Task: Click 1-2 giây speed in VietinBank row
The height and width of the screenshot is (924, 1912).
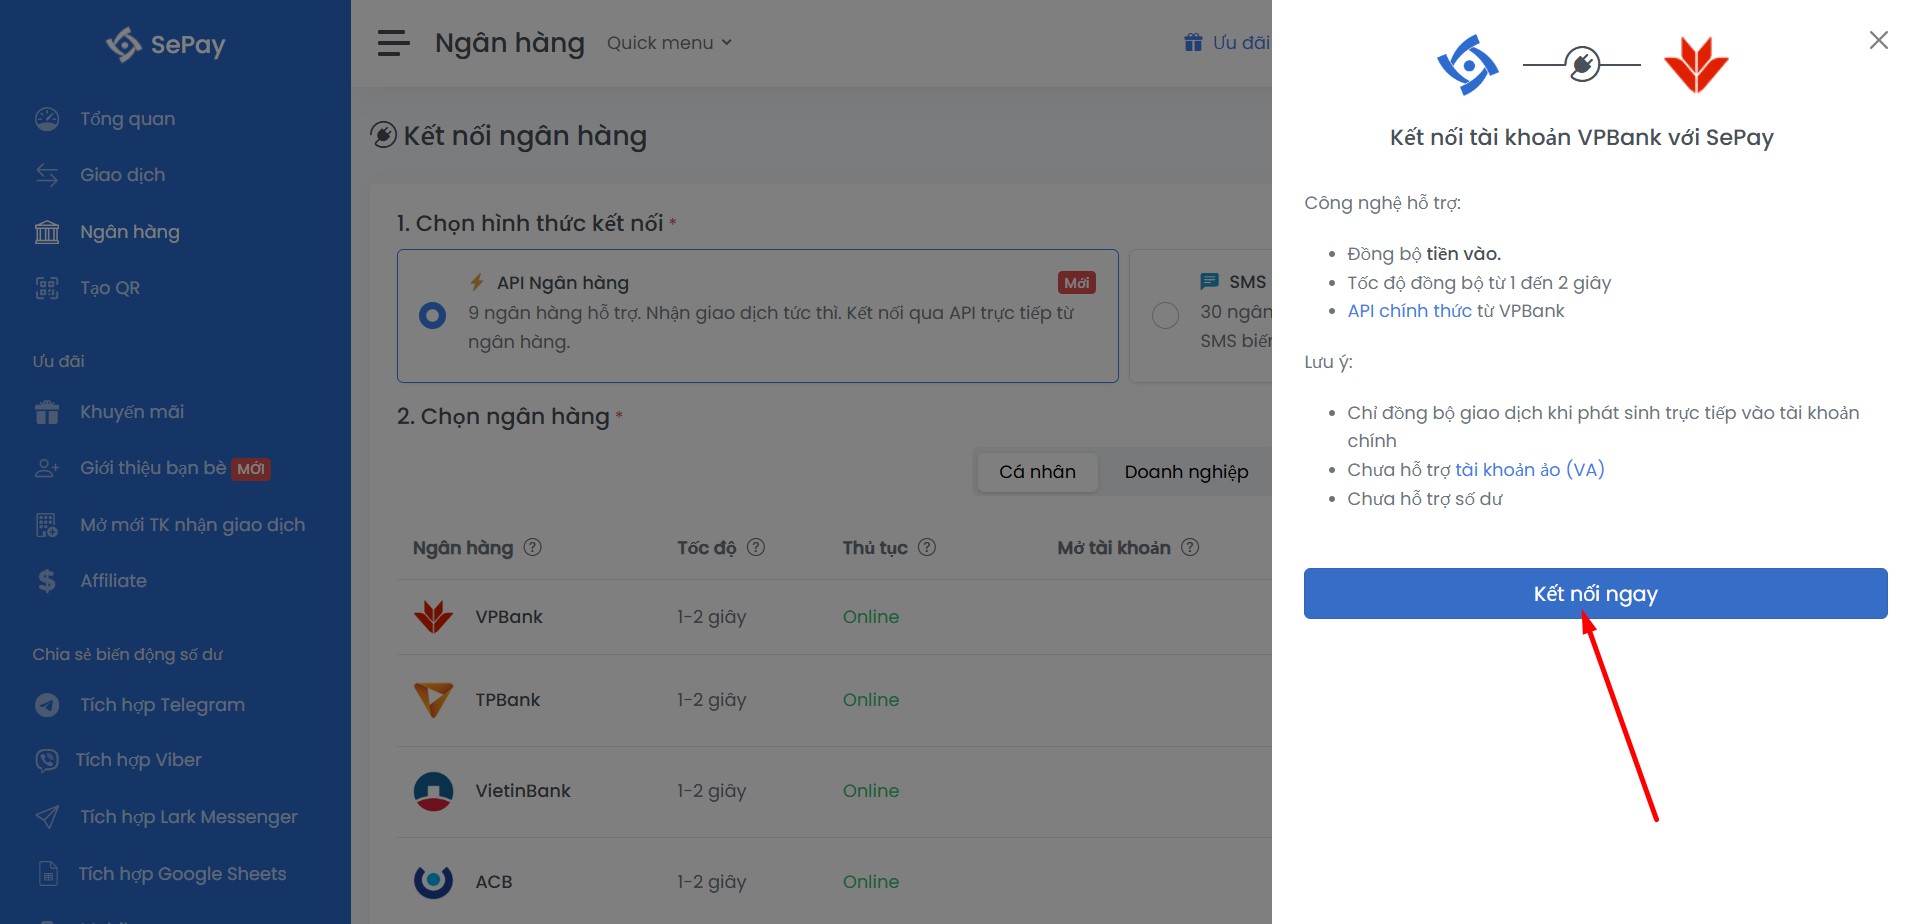Action: 712,791
